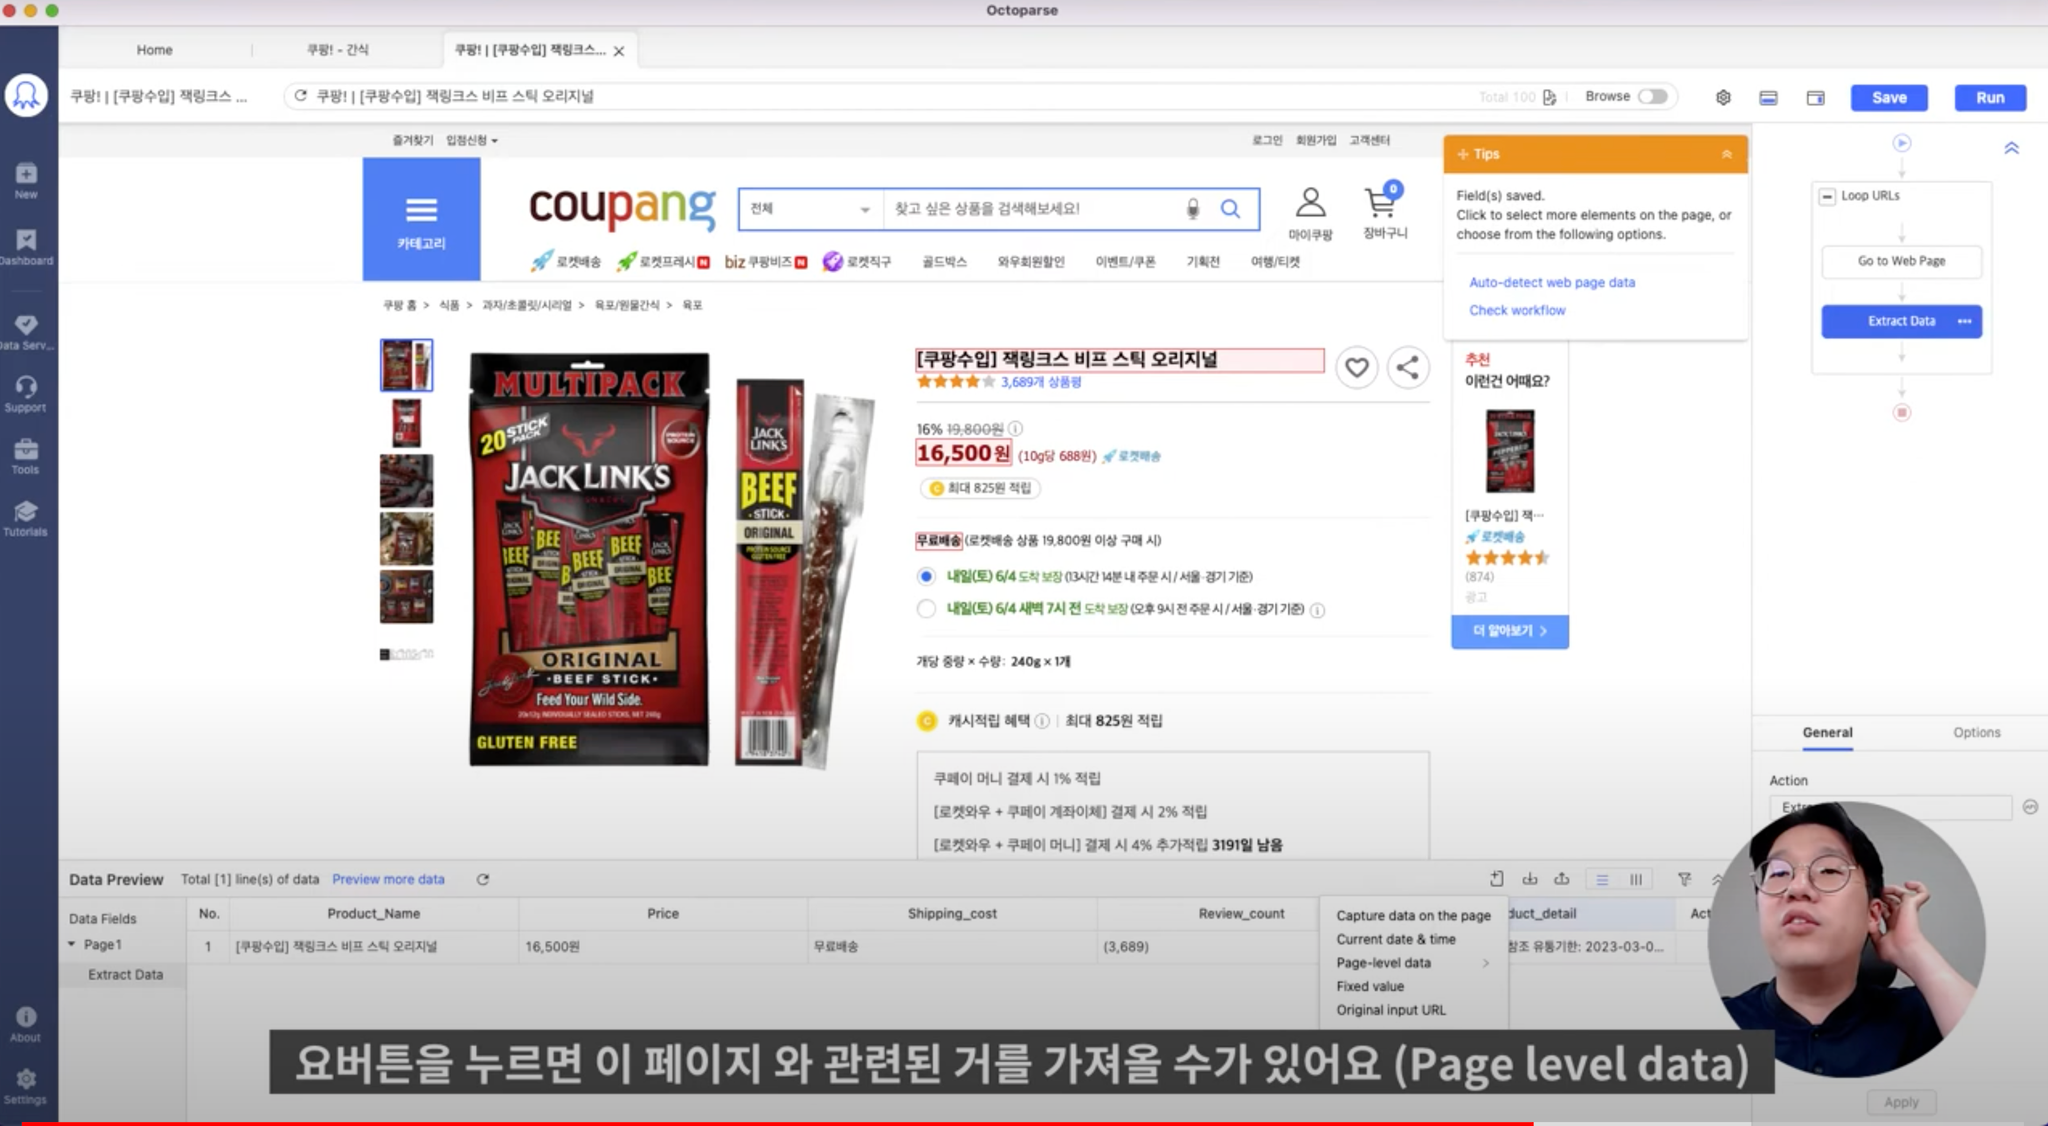Click workflow end stop node

click(1902, 412)
